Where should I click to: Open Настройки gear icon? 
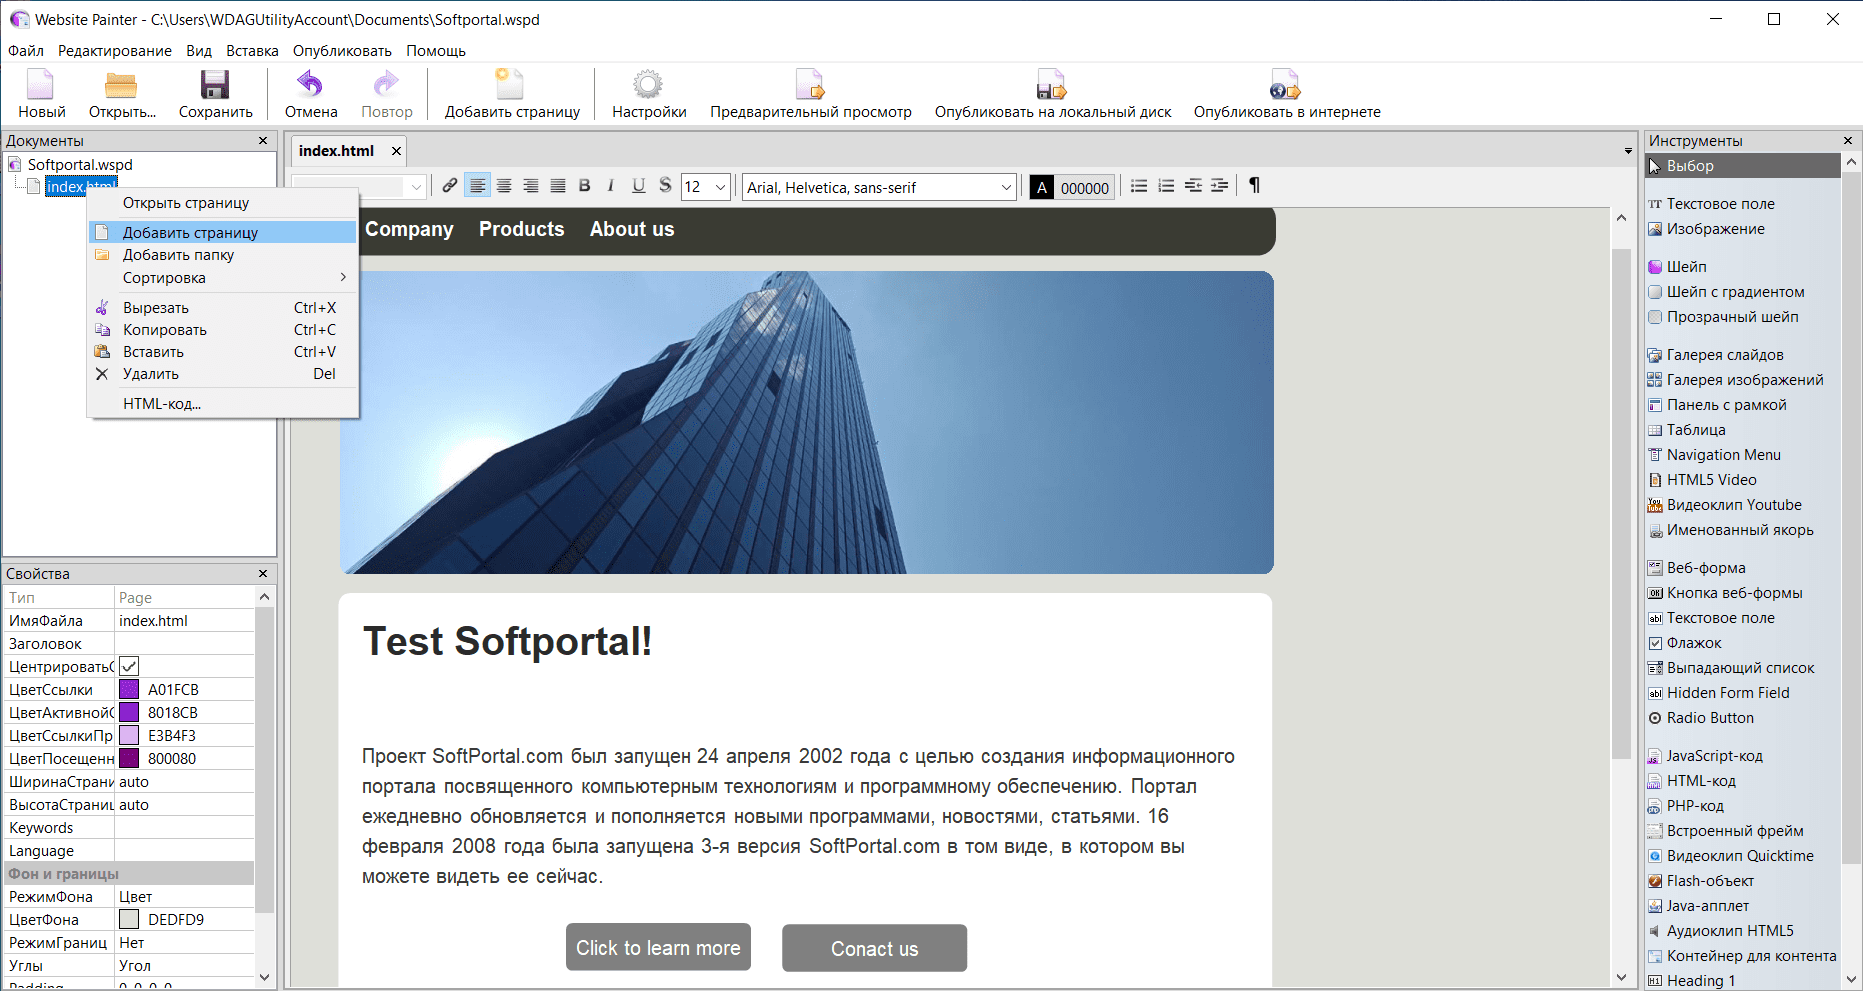[648, 85]
